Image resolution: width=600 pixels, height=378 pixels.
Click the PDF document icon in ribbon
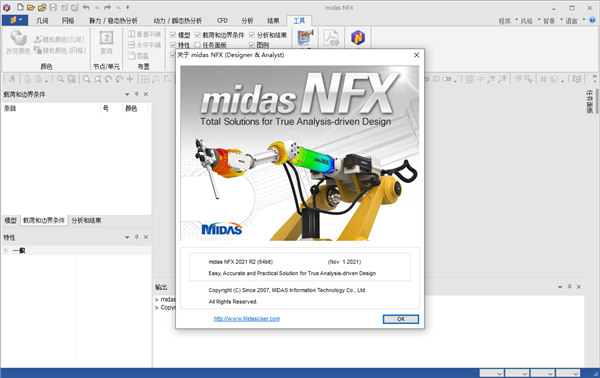pyautogui.click(x=331, y=37)
